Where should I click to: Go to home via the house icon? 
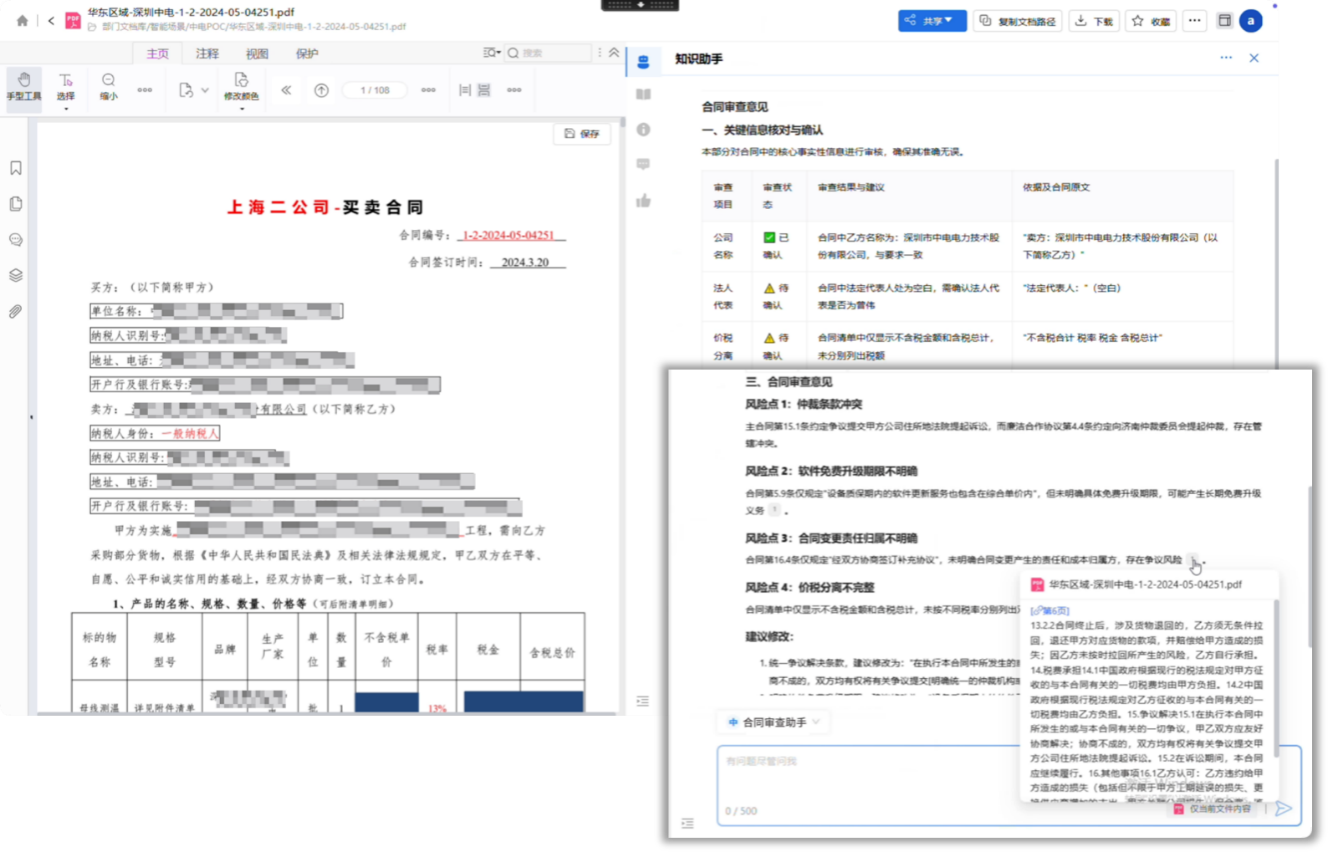click(22, 20)
